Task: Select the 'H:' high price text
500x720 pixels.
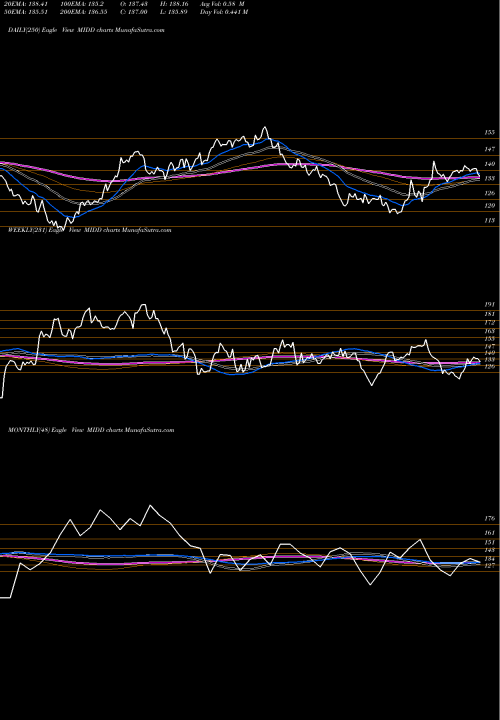Action: click(x=174, y=4)
